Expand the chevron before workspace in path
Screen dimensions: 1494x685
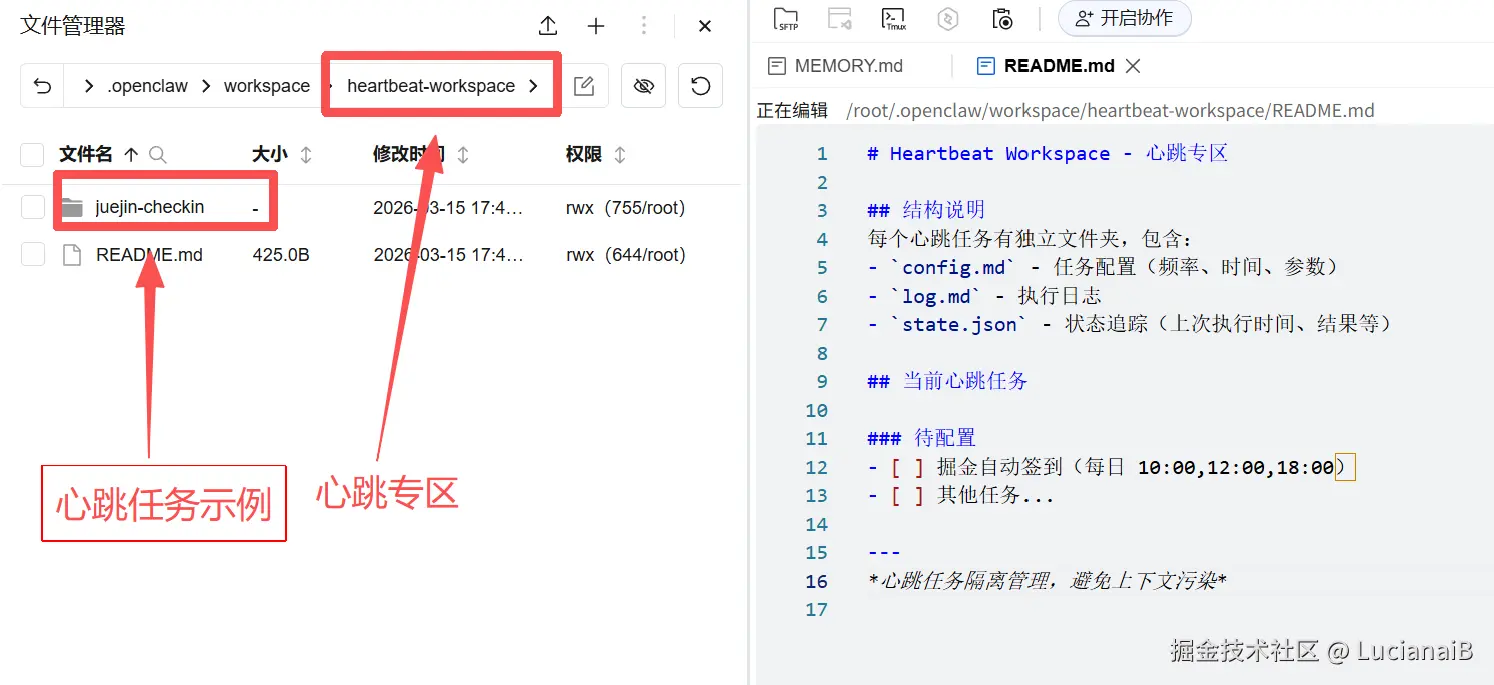click(206, 86)
